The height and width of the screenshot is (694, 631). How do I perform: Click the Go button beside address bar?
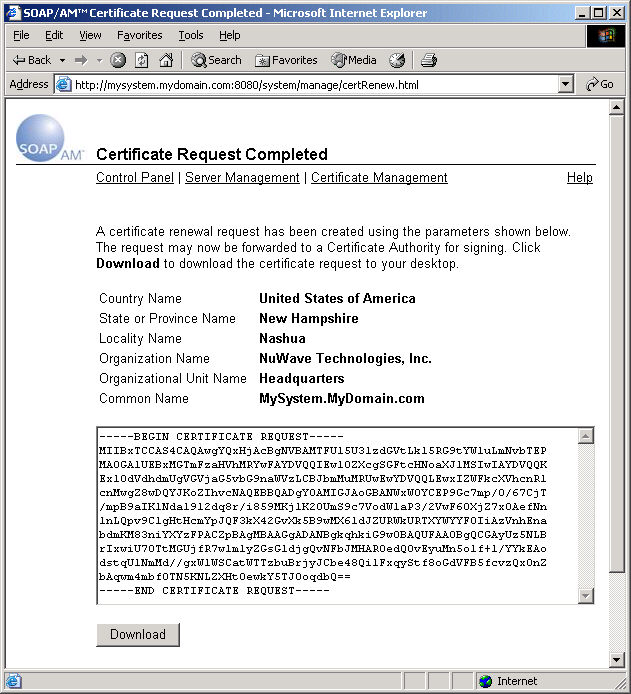[600, 85]
